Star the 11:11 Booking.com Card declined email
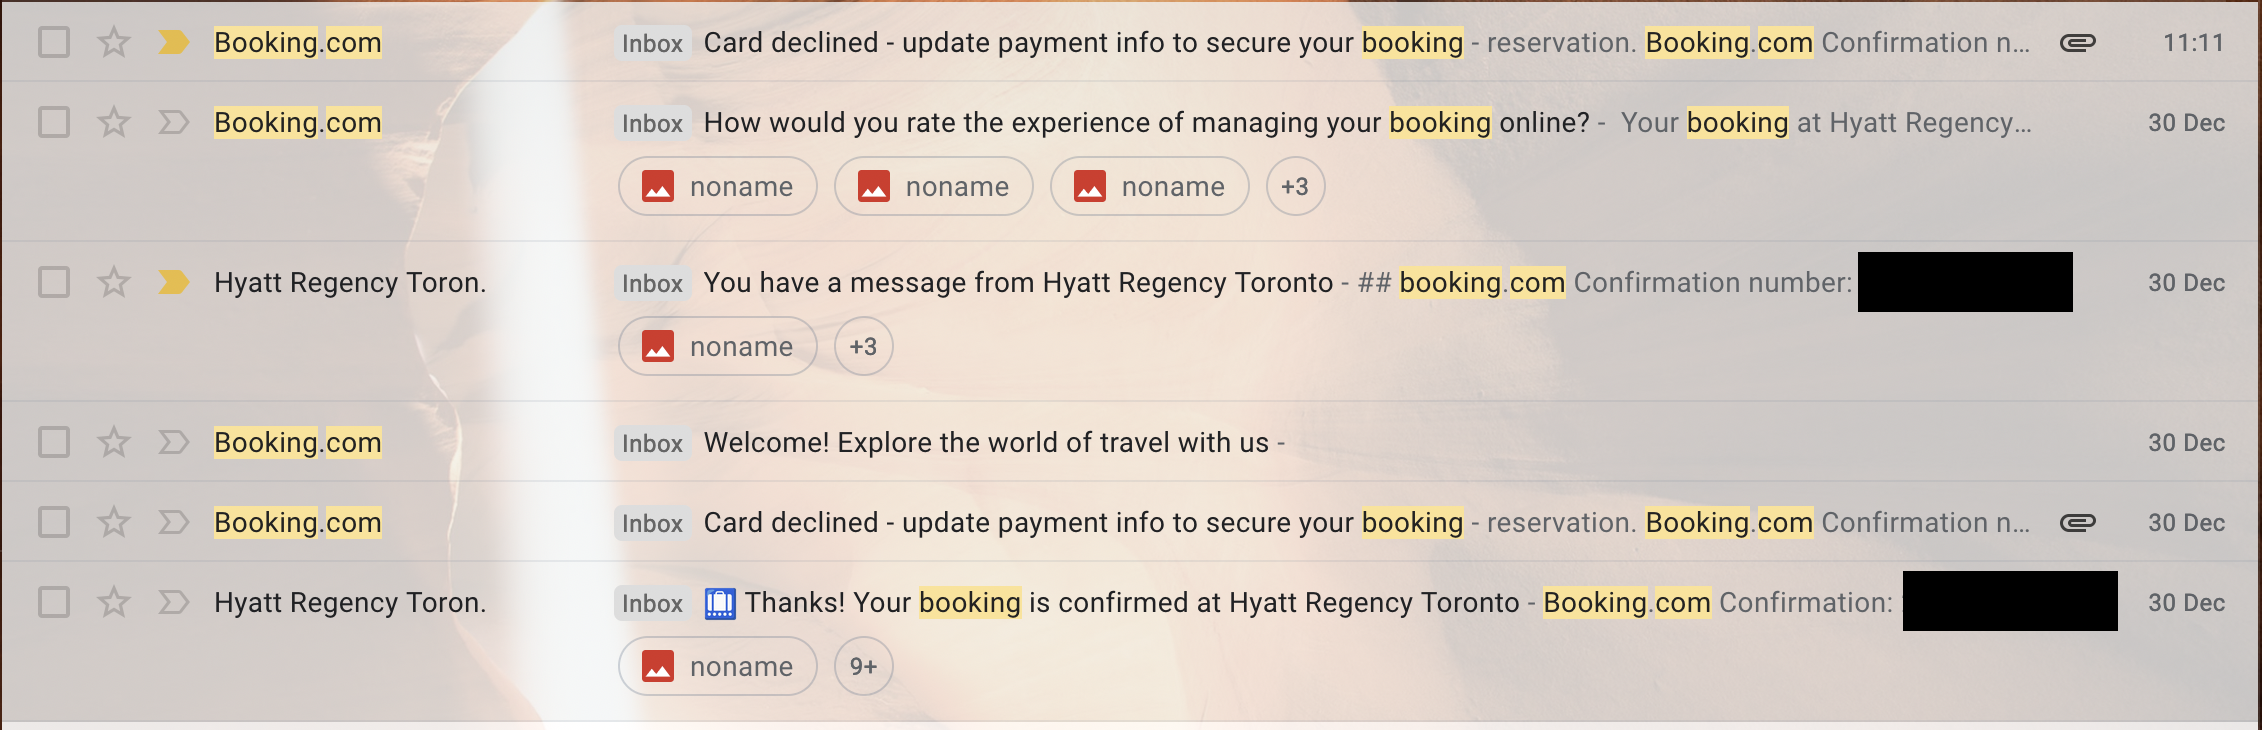The image size is (2262, 730). click(x=114, y=42)
